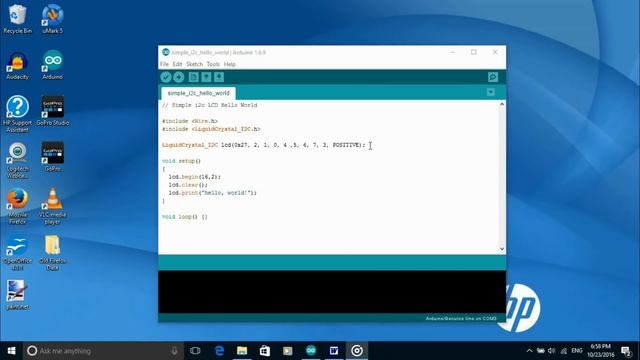
Task: Click the lcd.clear() line
Action: (188, 185)
